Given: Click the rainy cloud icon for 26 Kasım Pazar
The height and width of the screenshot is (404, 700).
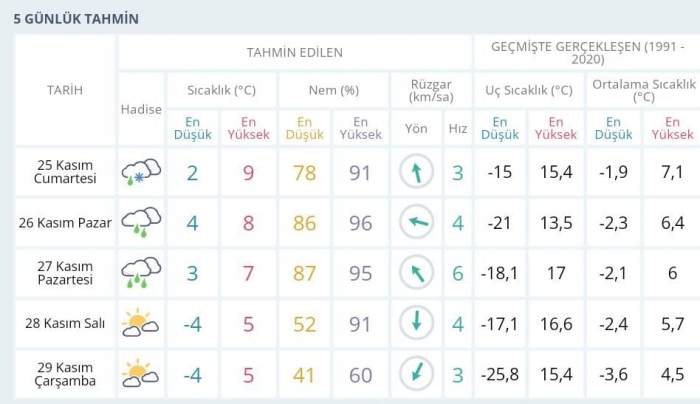Looking at the screenshot, I should [x=140, y=222].
